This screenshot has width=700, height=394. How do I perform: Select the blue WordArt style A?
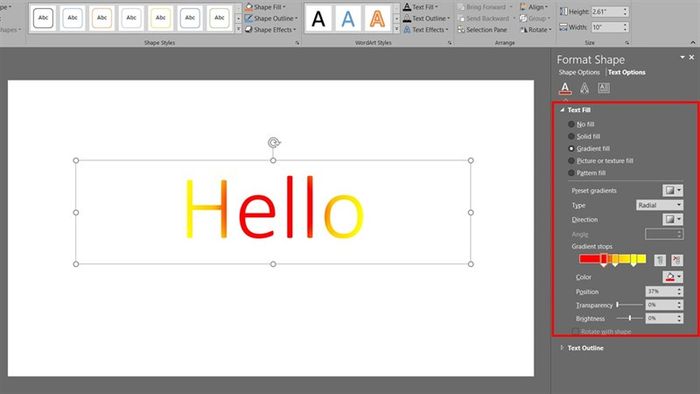pos(348,19)
